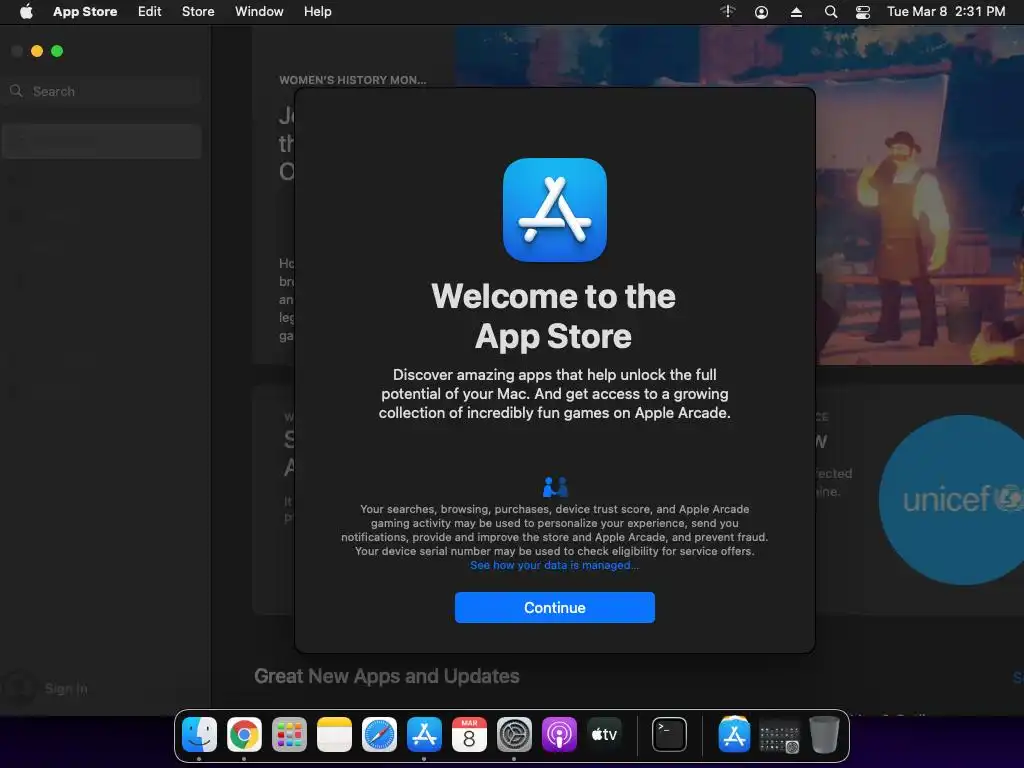Click the App Store downloads icon beside Terminal
Screen dimensions: 1024x768
pos(734,735)
